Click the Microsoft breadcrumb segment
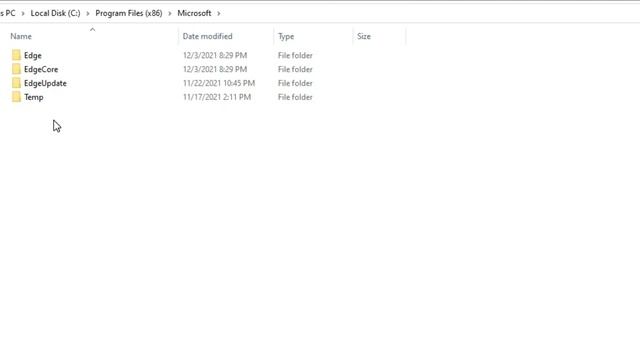This screenshot has height=360, width=640. [x=194, y=13]
